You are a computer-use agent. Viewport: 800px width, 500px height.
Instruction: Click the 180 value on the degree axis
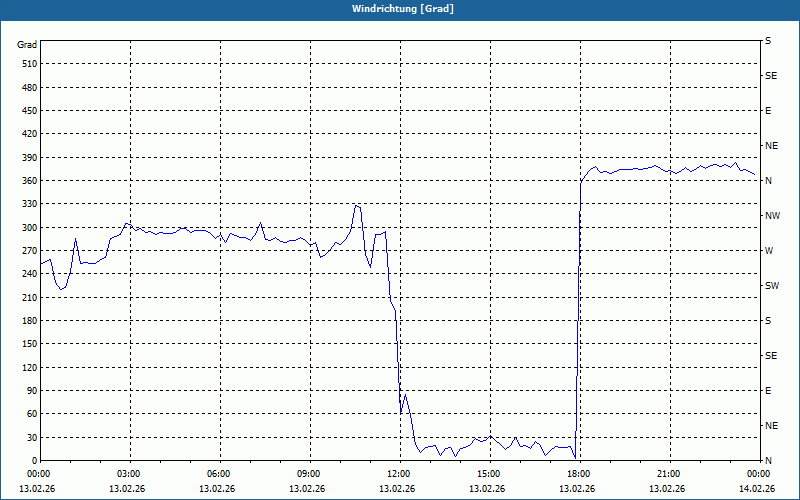[x=29, y=321]
